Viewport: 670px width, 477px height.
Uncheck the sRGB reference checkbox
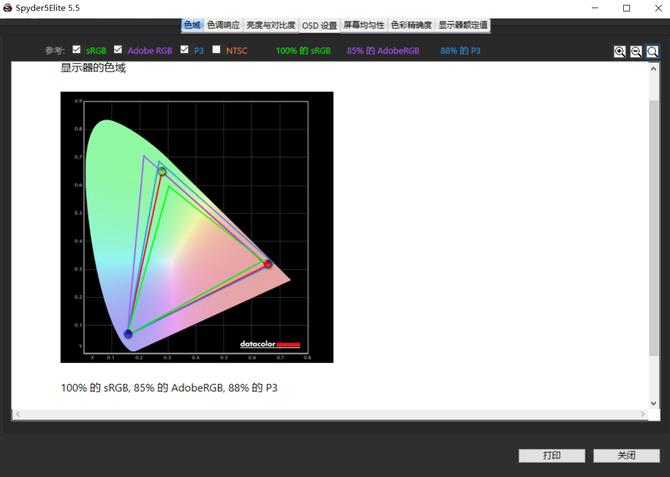tap(77, 49)
